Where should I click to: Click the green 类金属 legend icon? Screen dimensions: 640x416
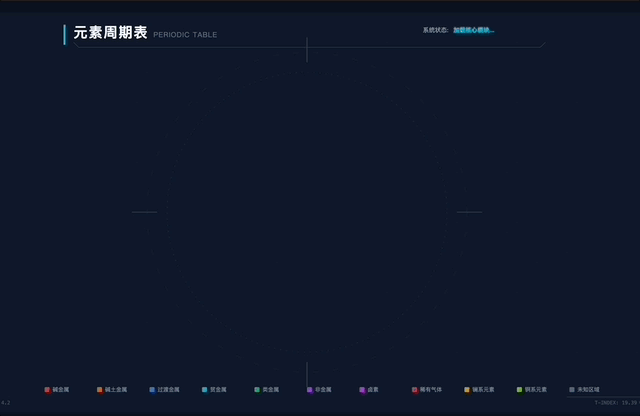click(257, 389)
